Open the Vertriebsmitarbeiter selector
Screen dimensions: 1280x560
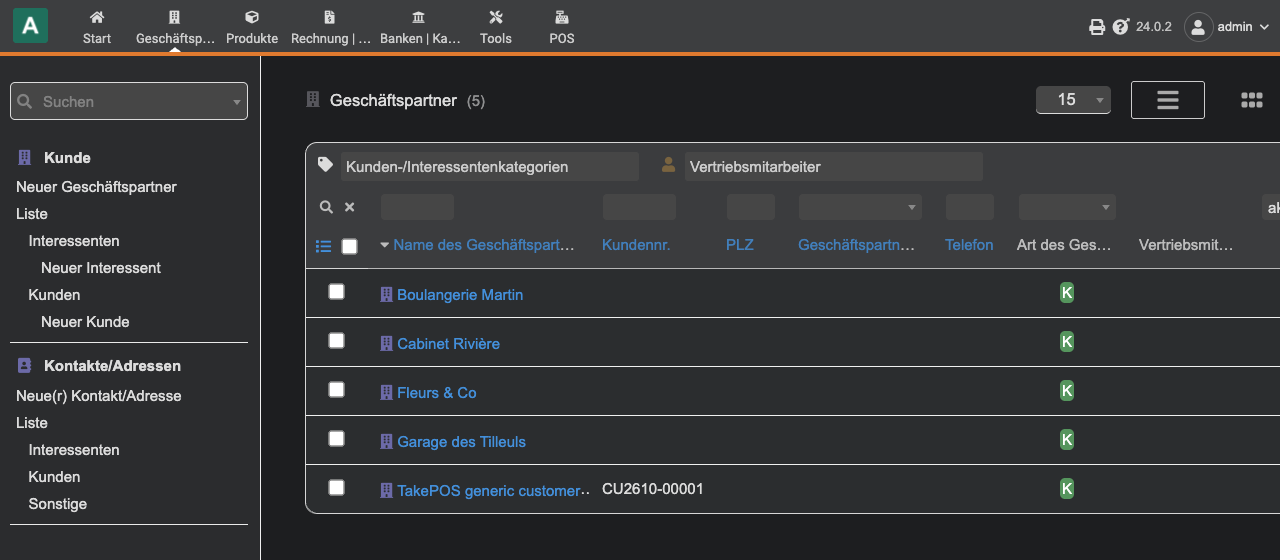(x=833, y=166)
